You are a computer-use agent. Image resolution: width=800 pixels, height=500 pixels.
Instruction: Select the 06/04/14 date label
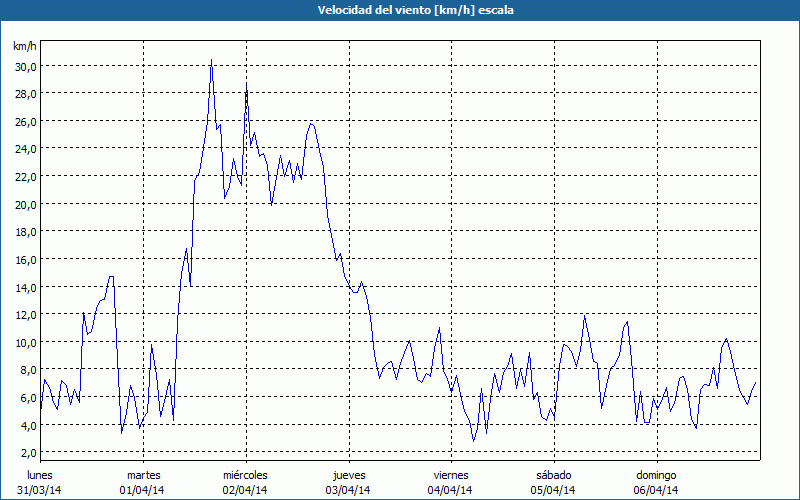(x=655, y=490)
